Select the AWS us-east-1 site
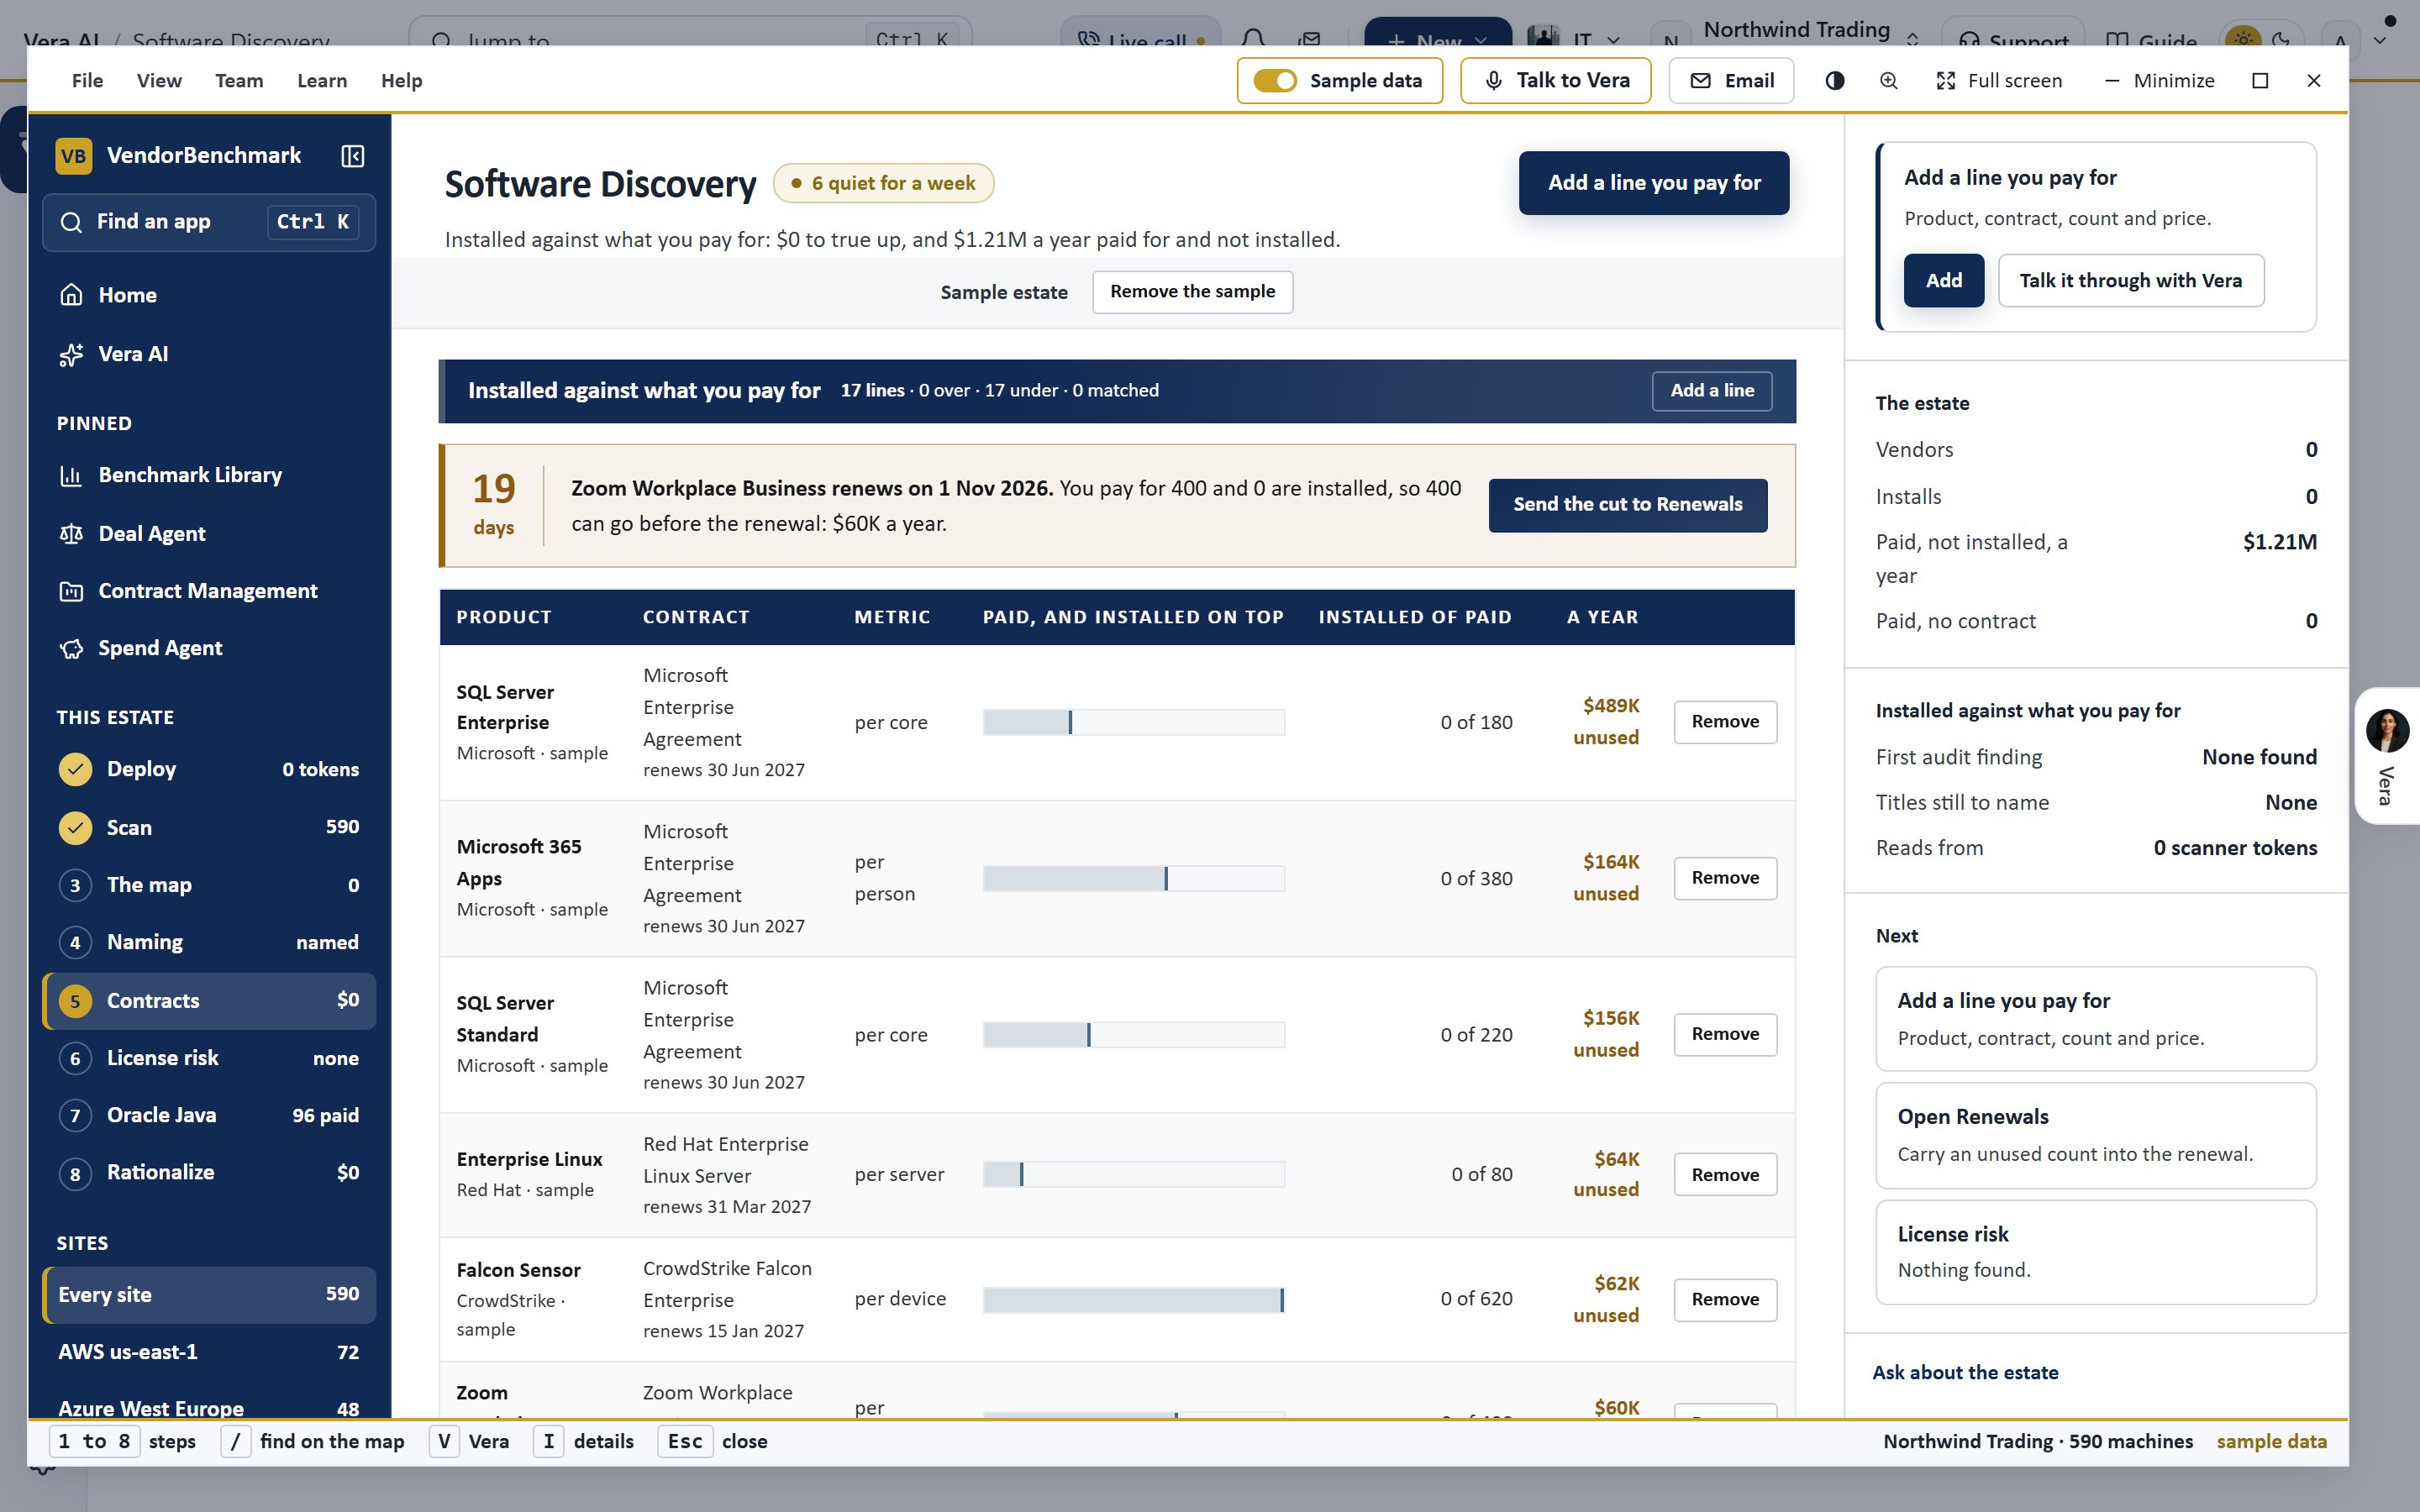The height and width of the screenshot is (1512, 2420). coord(209,1352)
